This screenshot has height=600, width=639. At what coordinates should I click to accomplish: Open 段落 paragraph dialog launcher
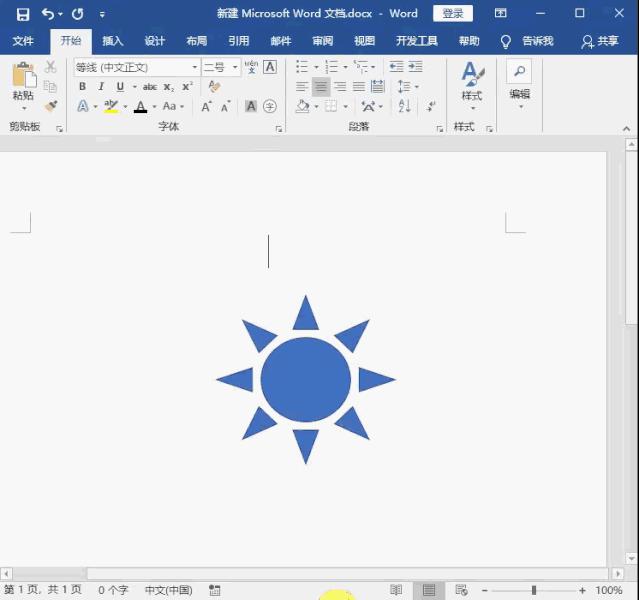440,129
